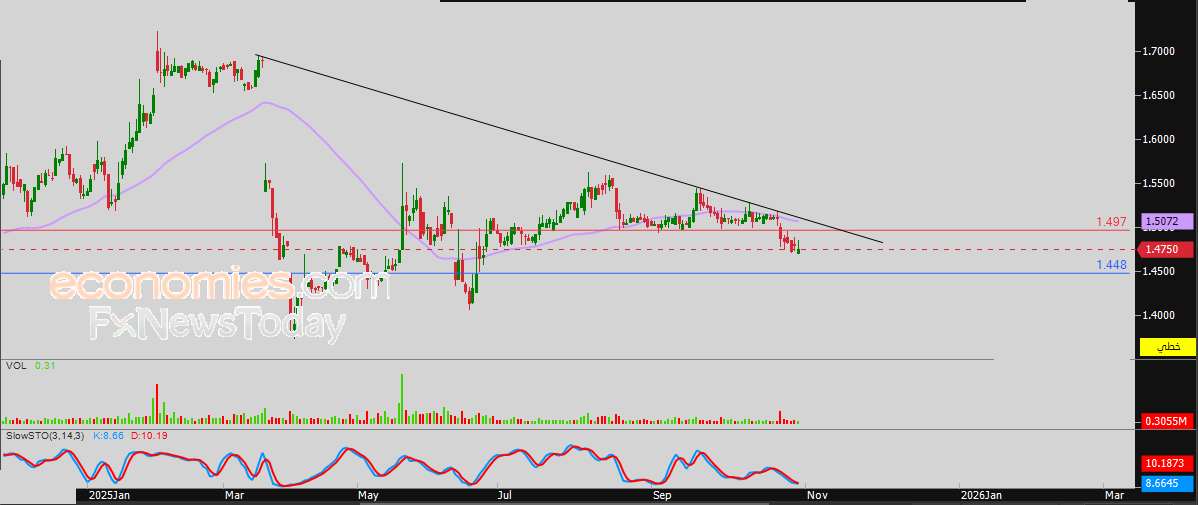The width and height of the screenshot is (1198, 505).
Task: Click the yellow خطي scale button
Action: tap(1167, 347)
